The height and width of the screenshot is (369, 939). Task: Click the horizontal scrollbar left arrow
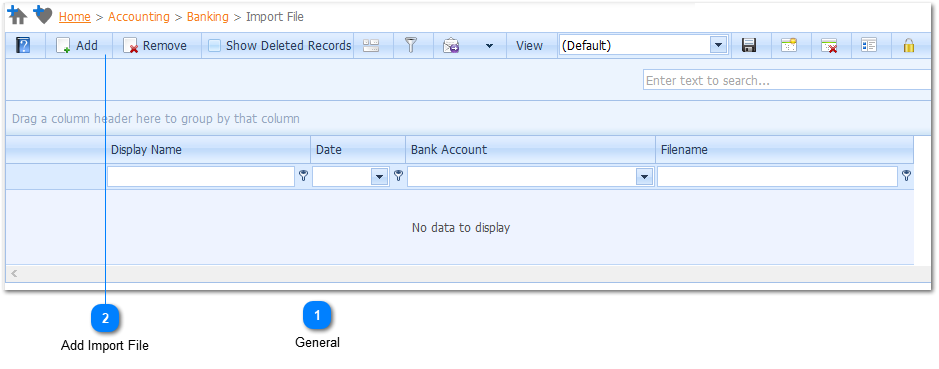click(14, 274)
